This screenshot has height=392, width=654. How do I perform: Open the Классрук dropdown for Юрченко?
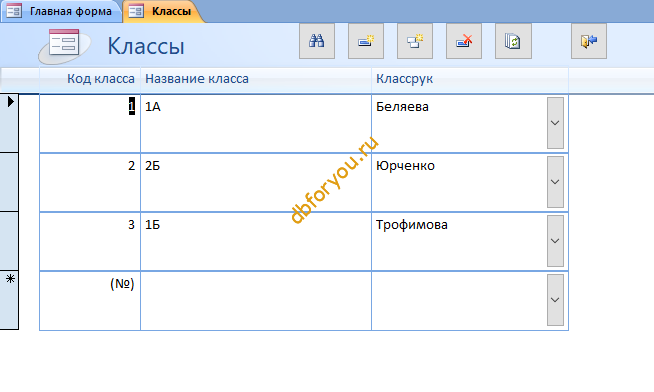tap(555, 182)
